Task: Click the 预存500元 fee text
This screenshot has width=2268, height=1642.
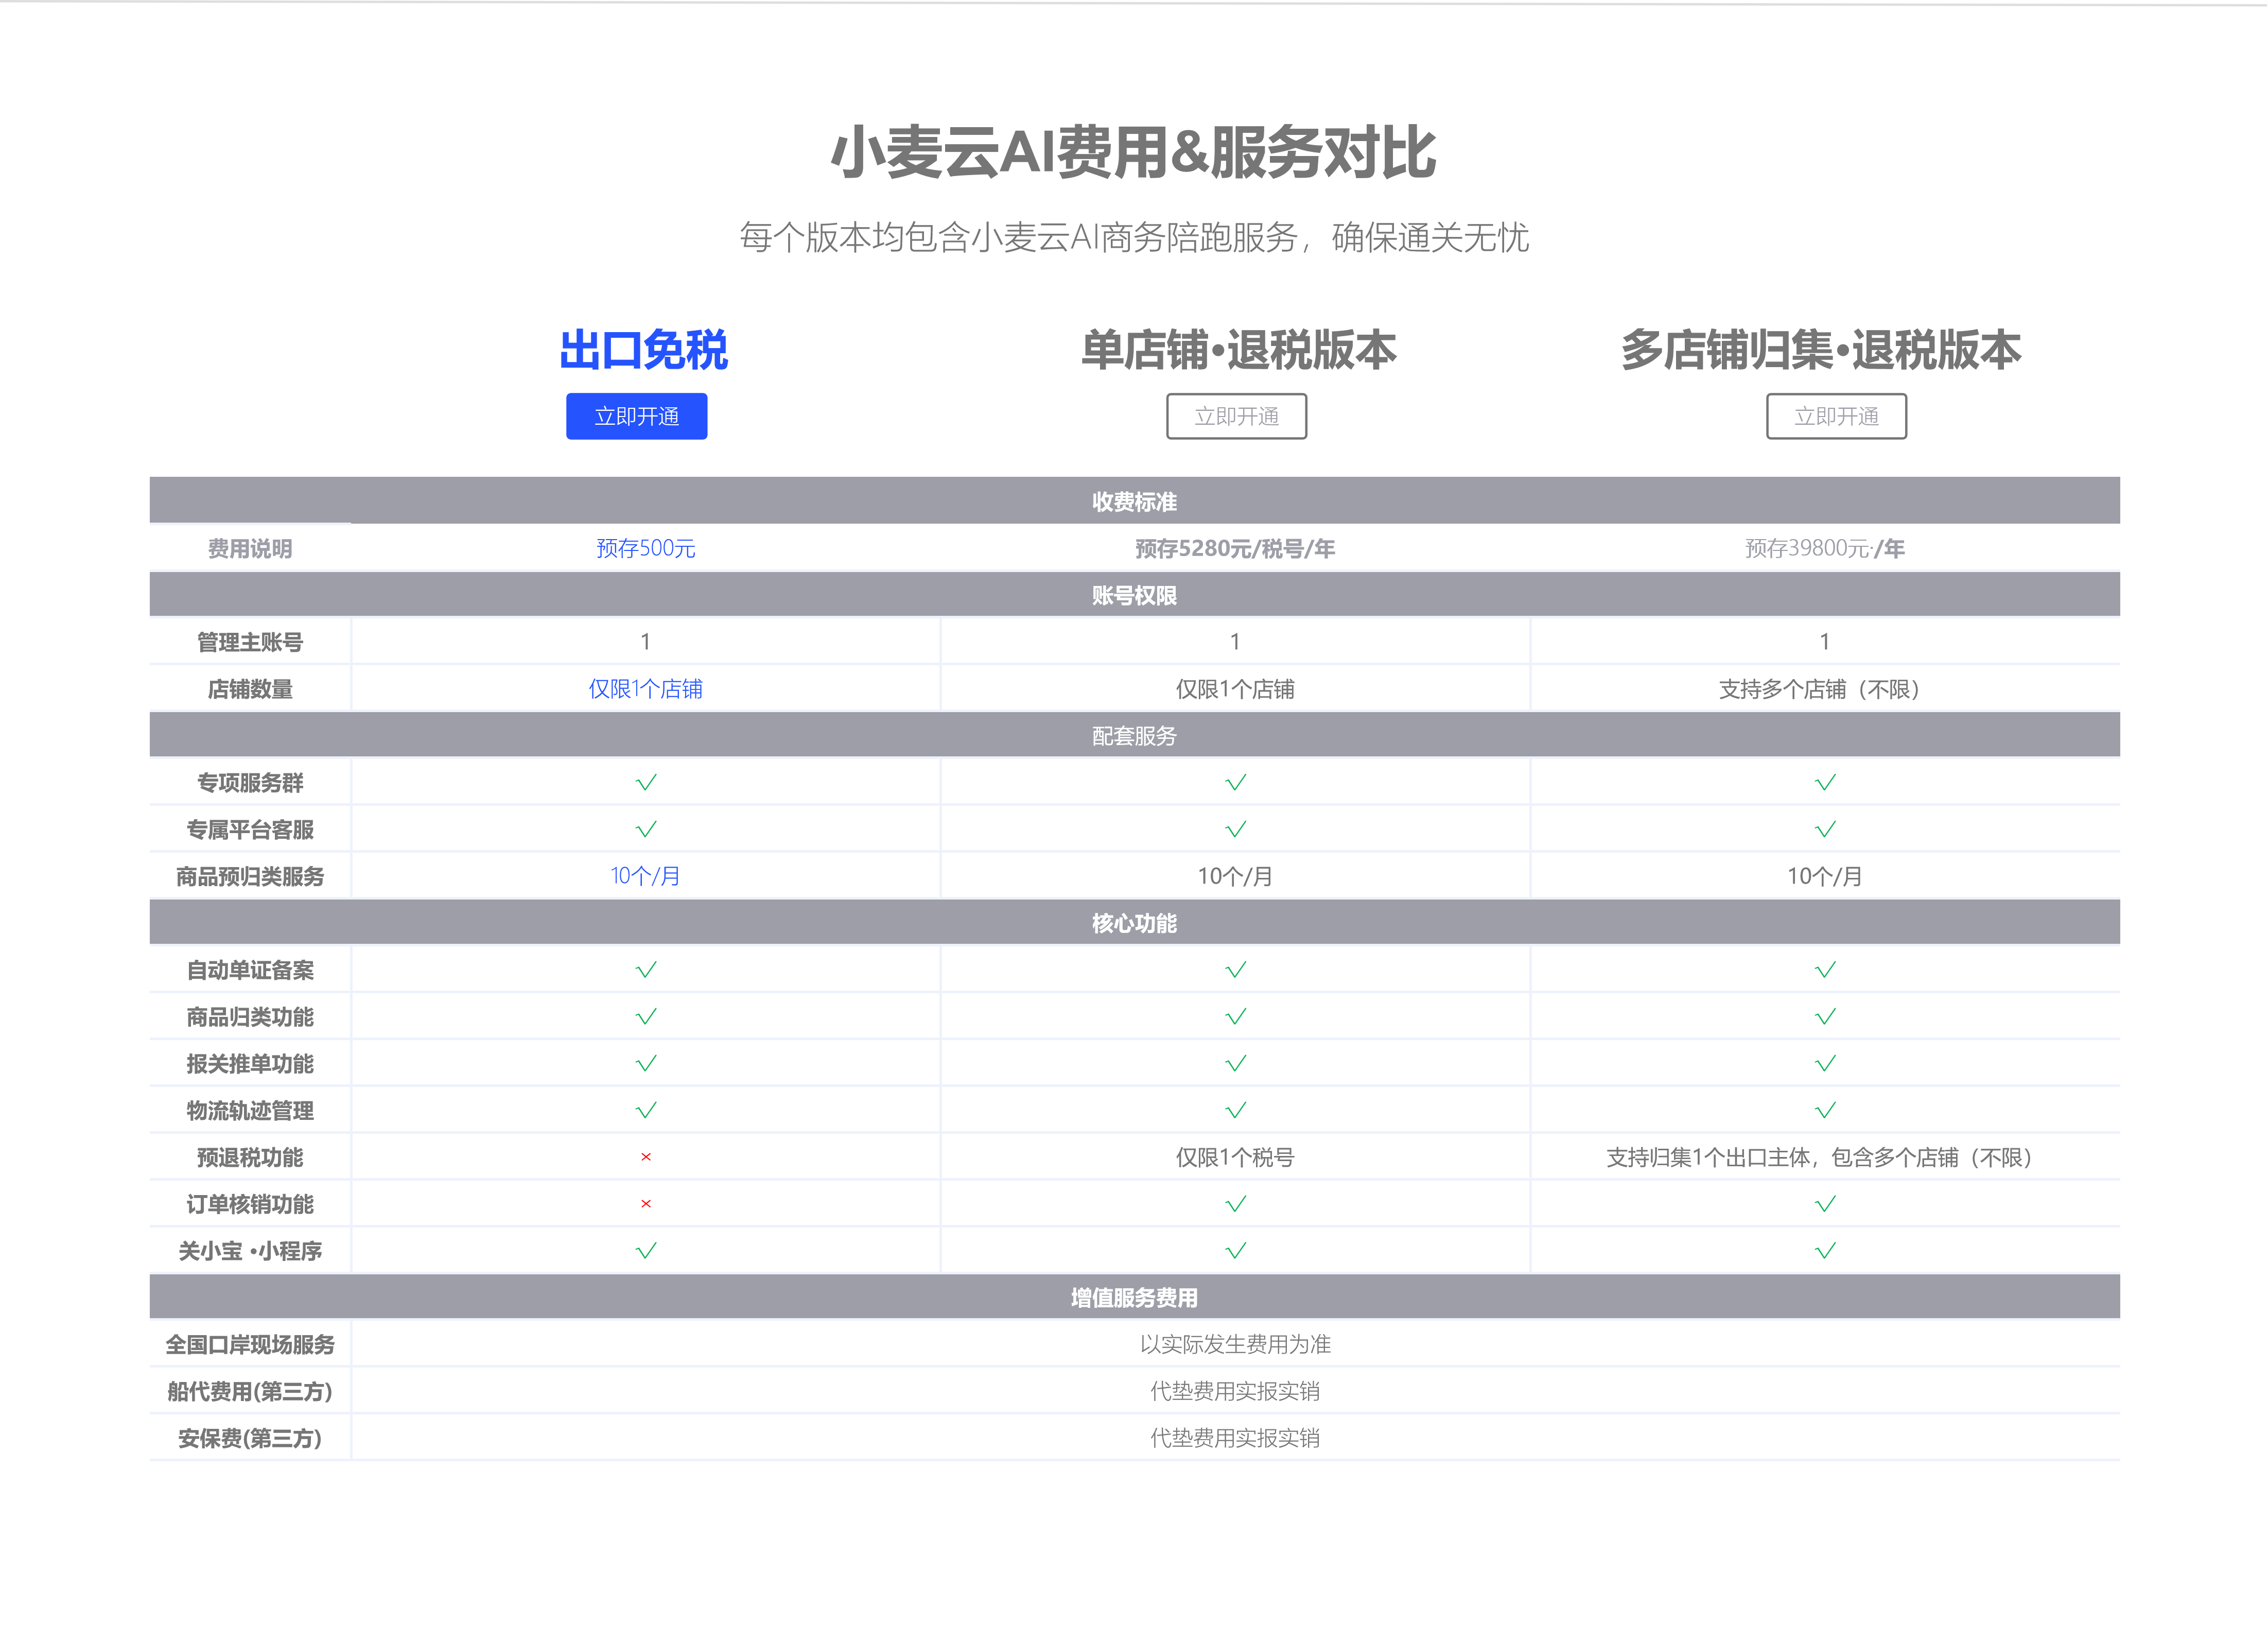Action: click(x=646, y=548)
